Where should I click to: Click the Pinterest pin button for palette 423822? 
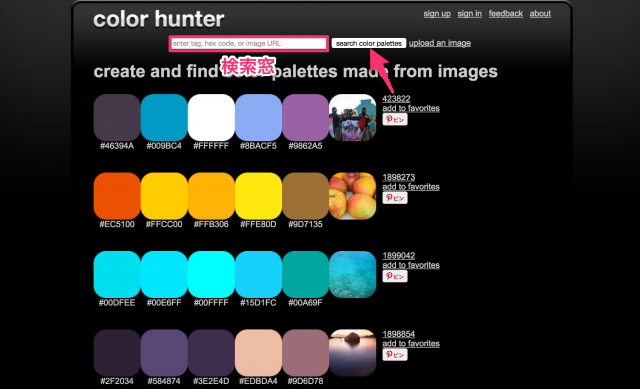(x=395, y=119)
